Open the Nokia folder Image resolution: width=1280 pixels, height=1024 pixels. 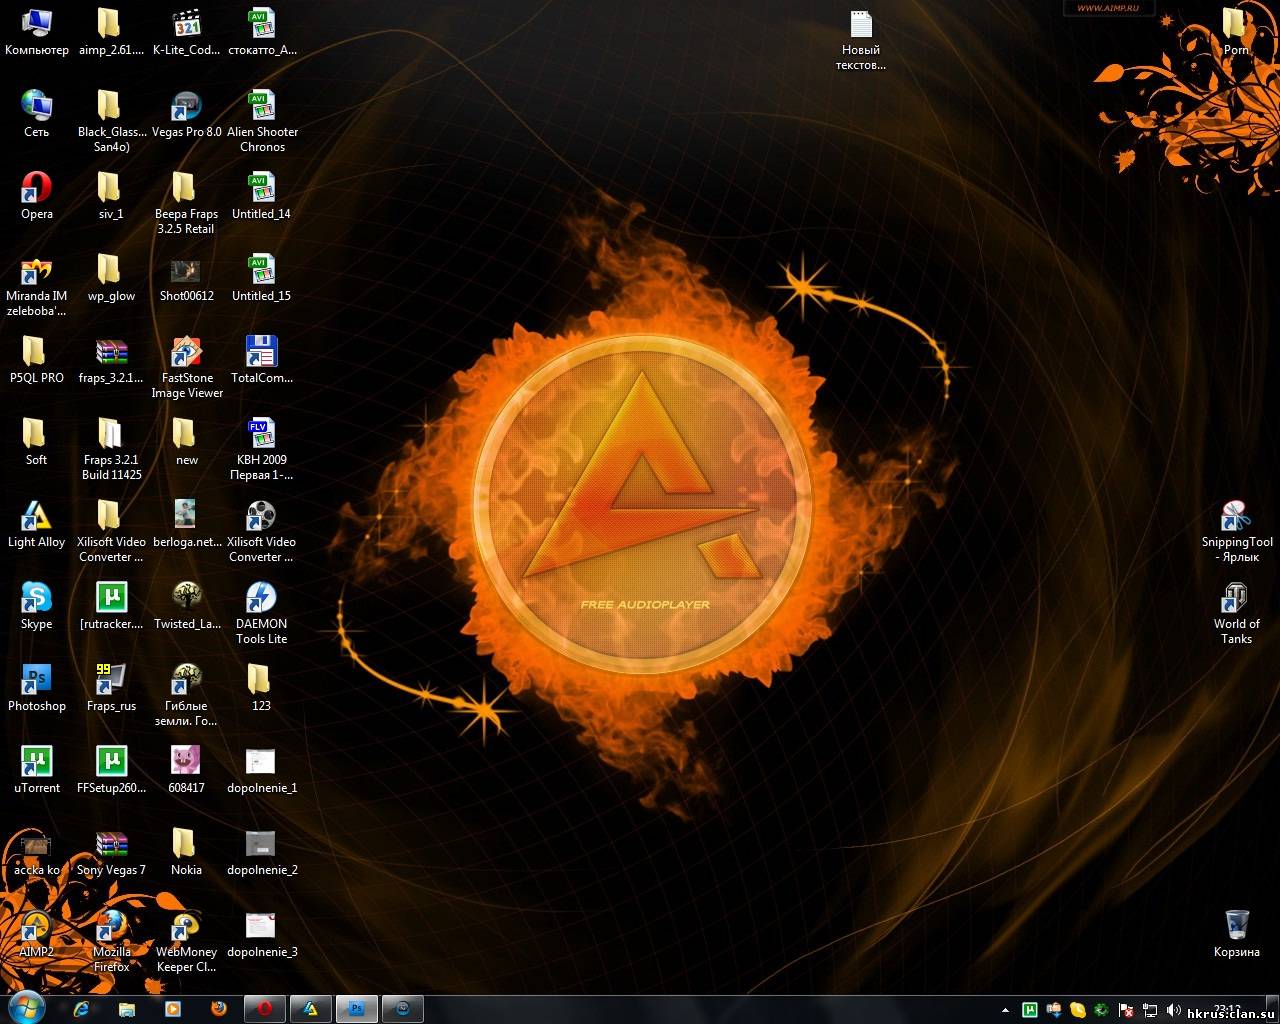click(186, 845)
